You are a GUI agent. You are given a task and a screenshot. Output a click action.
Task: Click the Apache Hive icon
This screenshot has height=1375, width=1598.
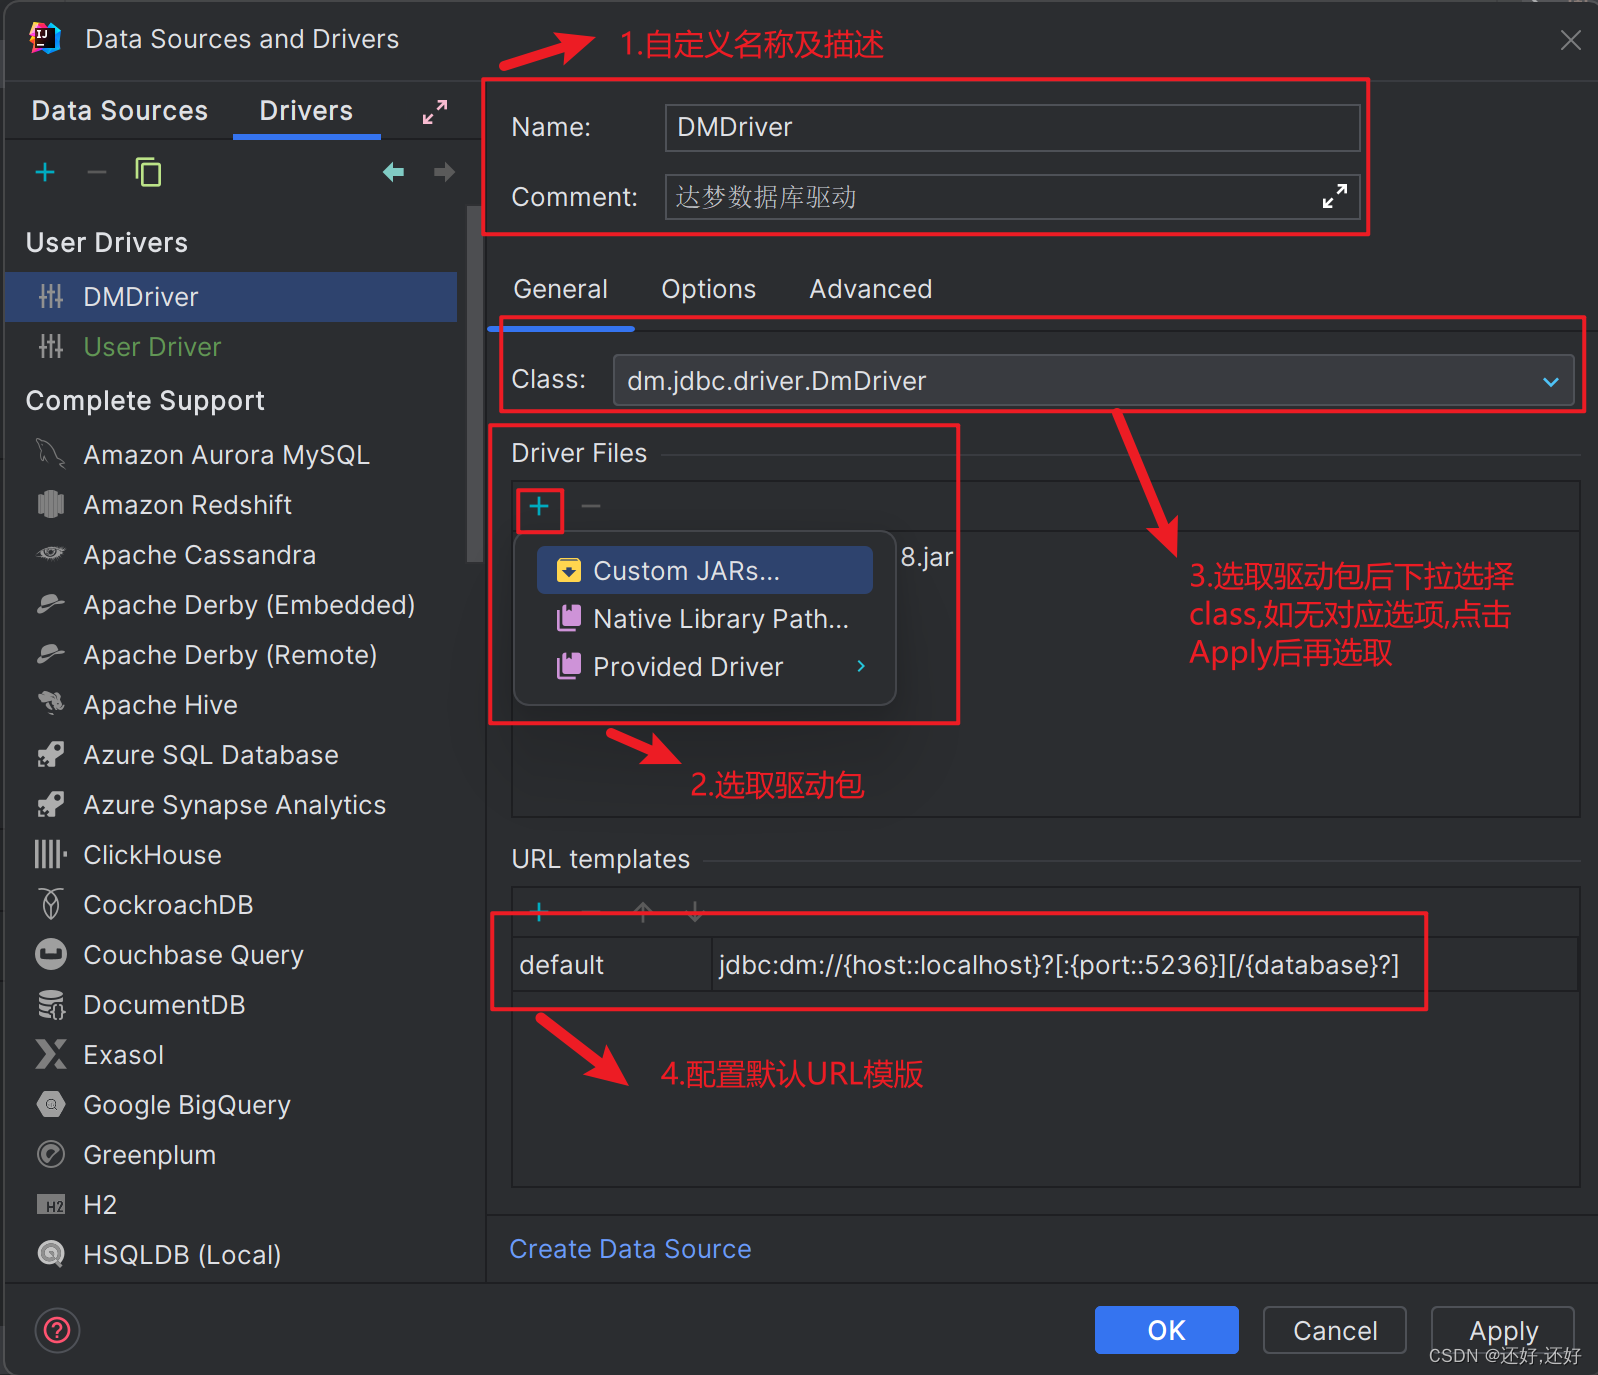(x=51, y=704)
